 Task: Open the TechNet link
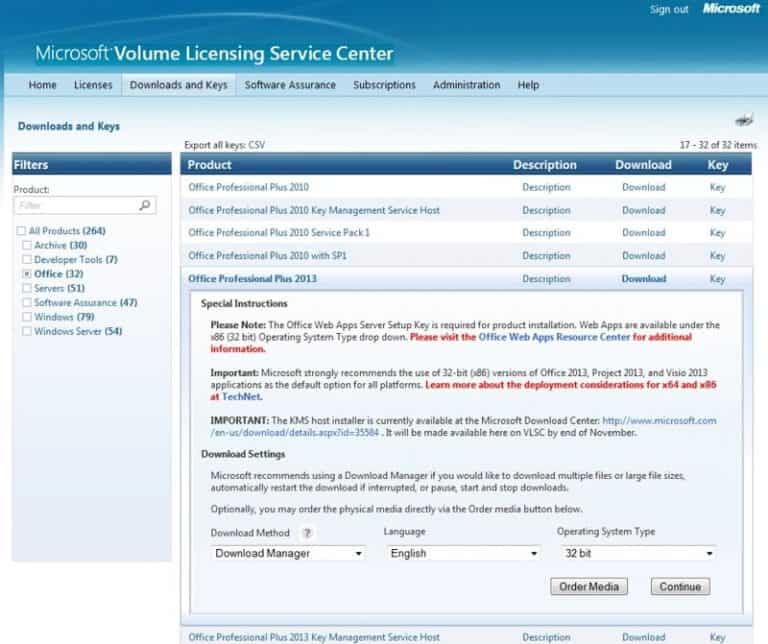(241, 397)
